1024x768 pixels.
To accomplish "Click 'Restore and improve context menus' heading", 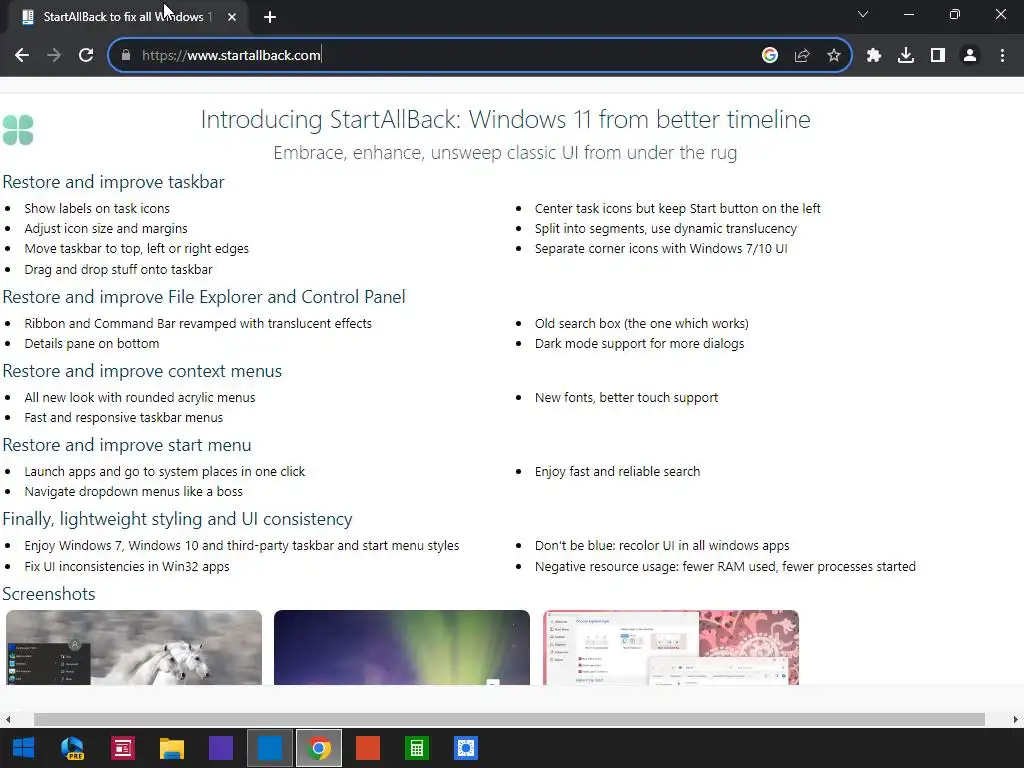I will pyautogui.click(x=142, y=371).
